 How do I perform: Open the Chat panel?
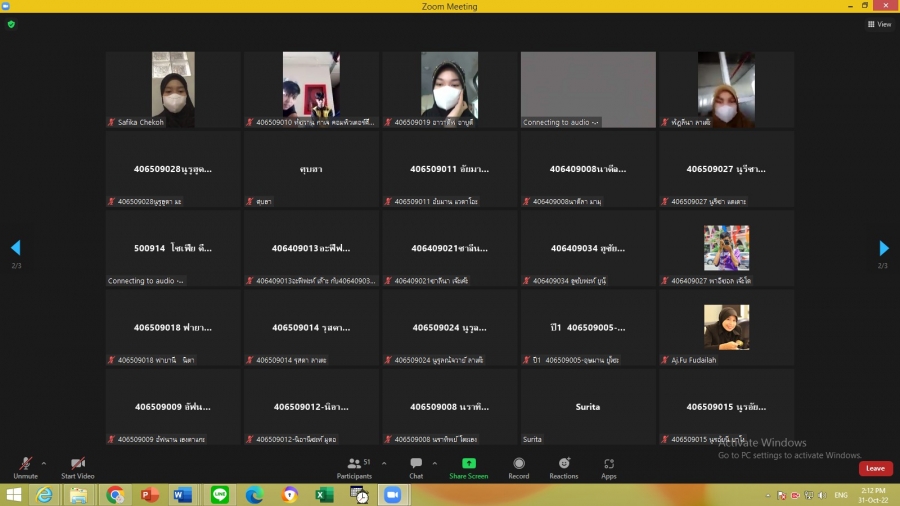pos(416,465)
